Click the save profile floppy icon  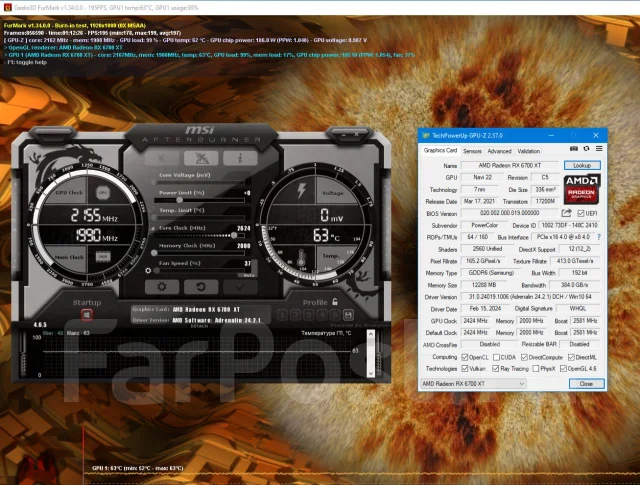click(348, 315)
